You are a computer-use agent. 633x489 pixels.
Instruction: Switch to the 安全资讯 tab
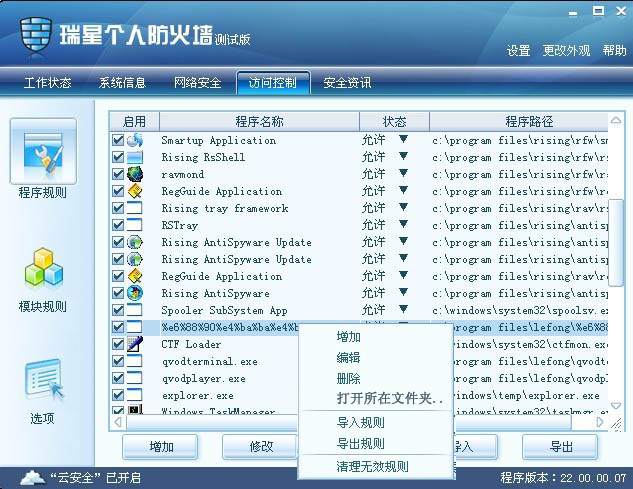click(347, 83)
